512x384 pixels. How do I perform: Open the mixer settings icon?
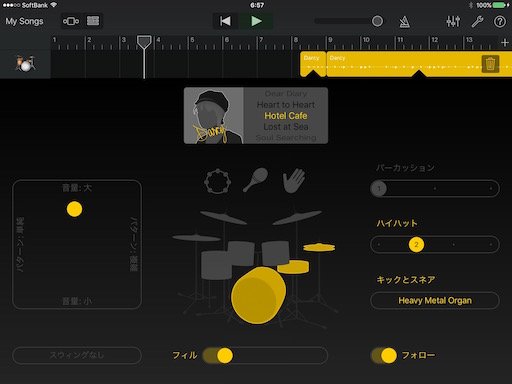click(x=453, y=21)
